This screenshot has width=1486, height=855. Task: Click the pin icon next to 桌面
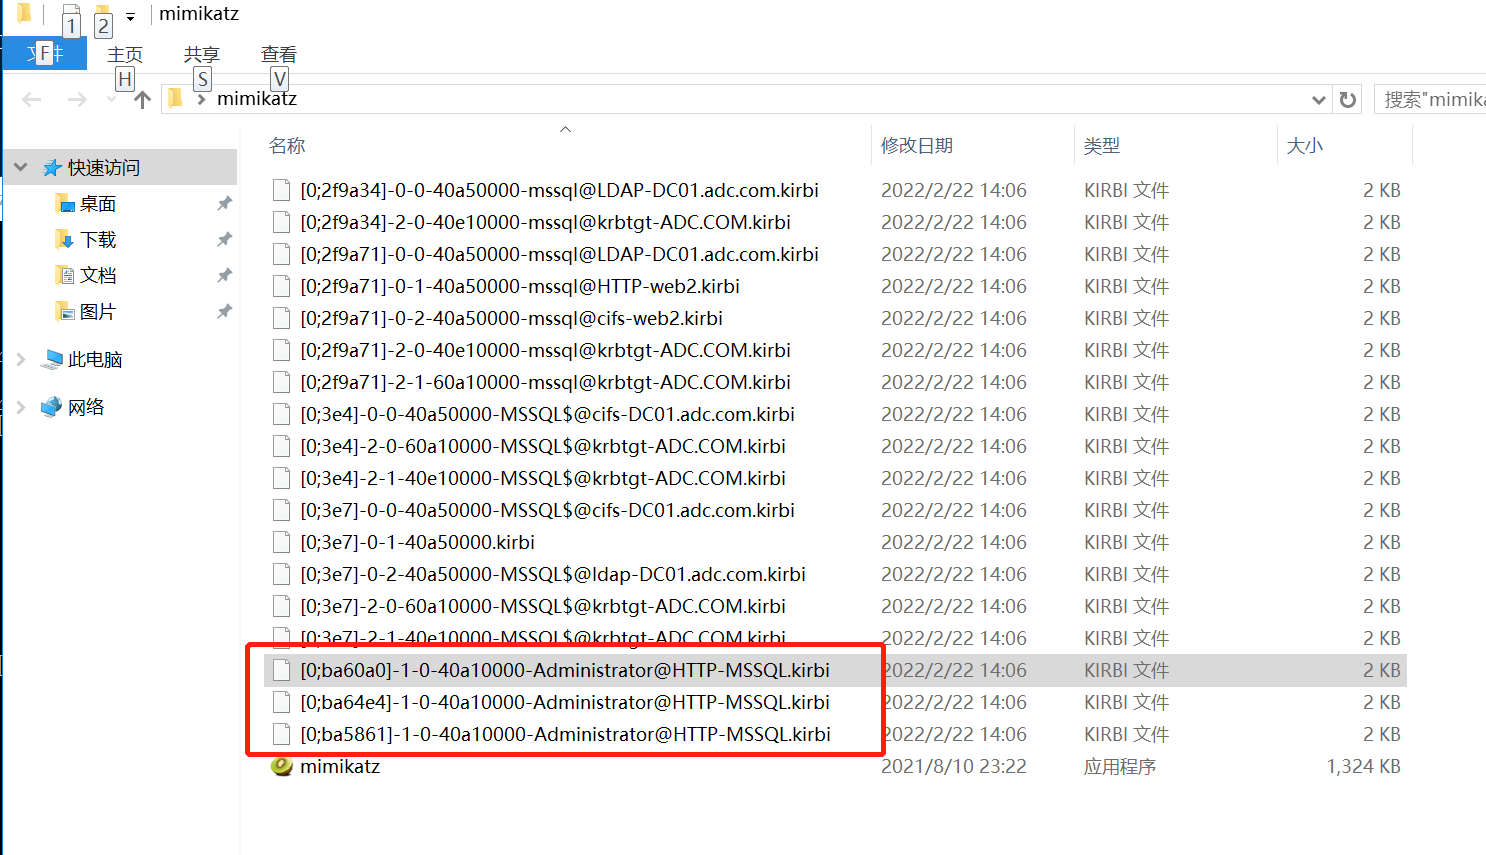[224, 204]
